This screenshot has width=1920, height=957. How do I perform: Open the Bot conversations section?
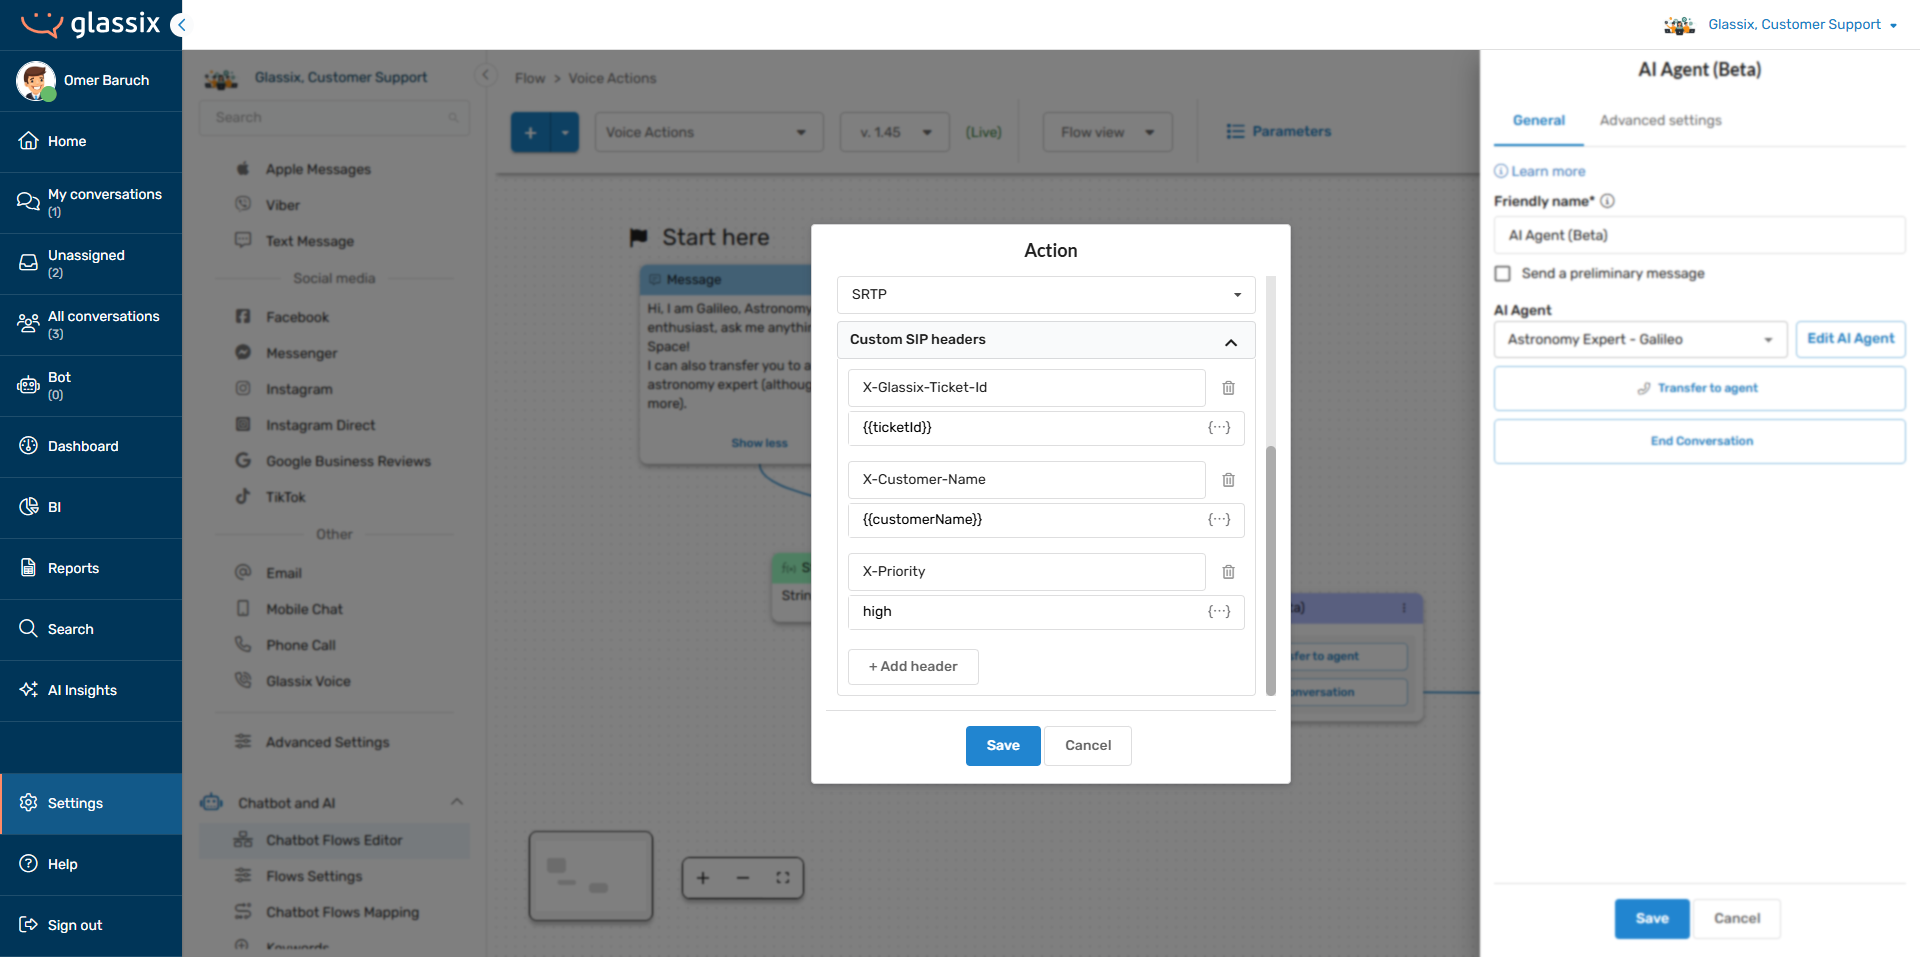(x=91, y=385)
